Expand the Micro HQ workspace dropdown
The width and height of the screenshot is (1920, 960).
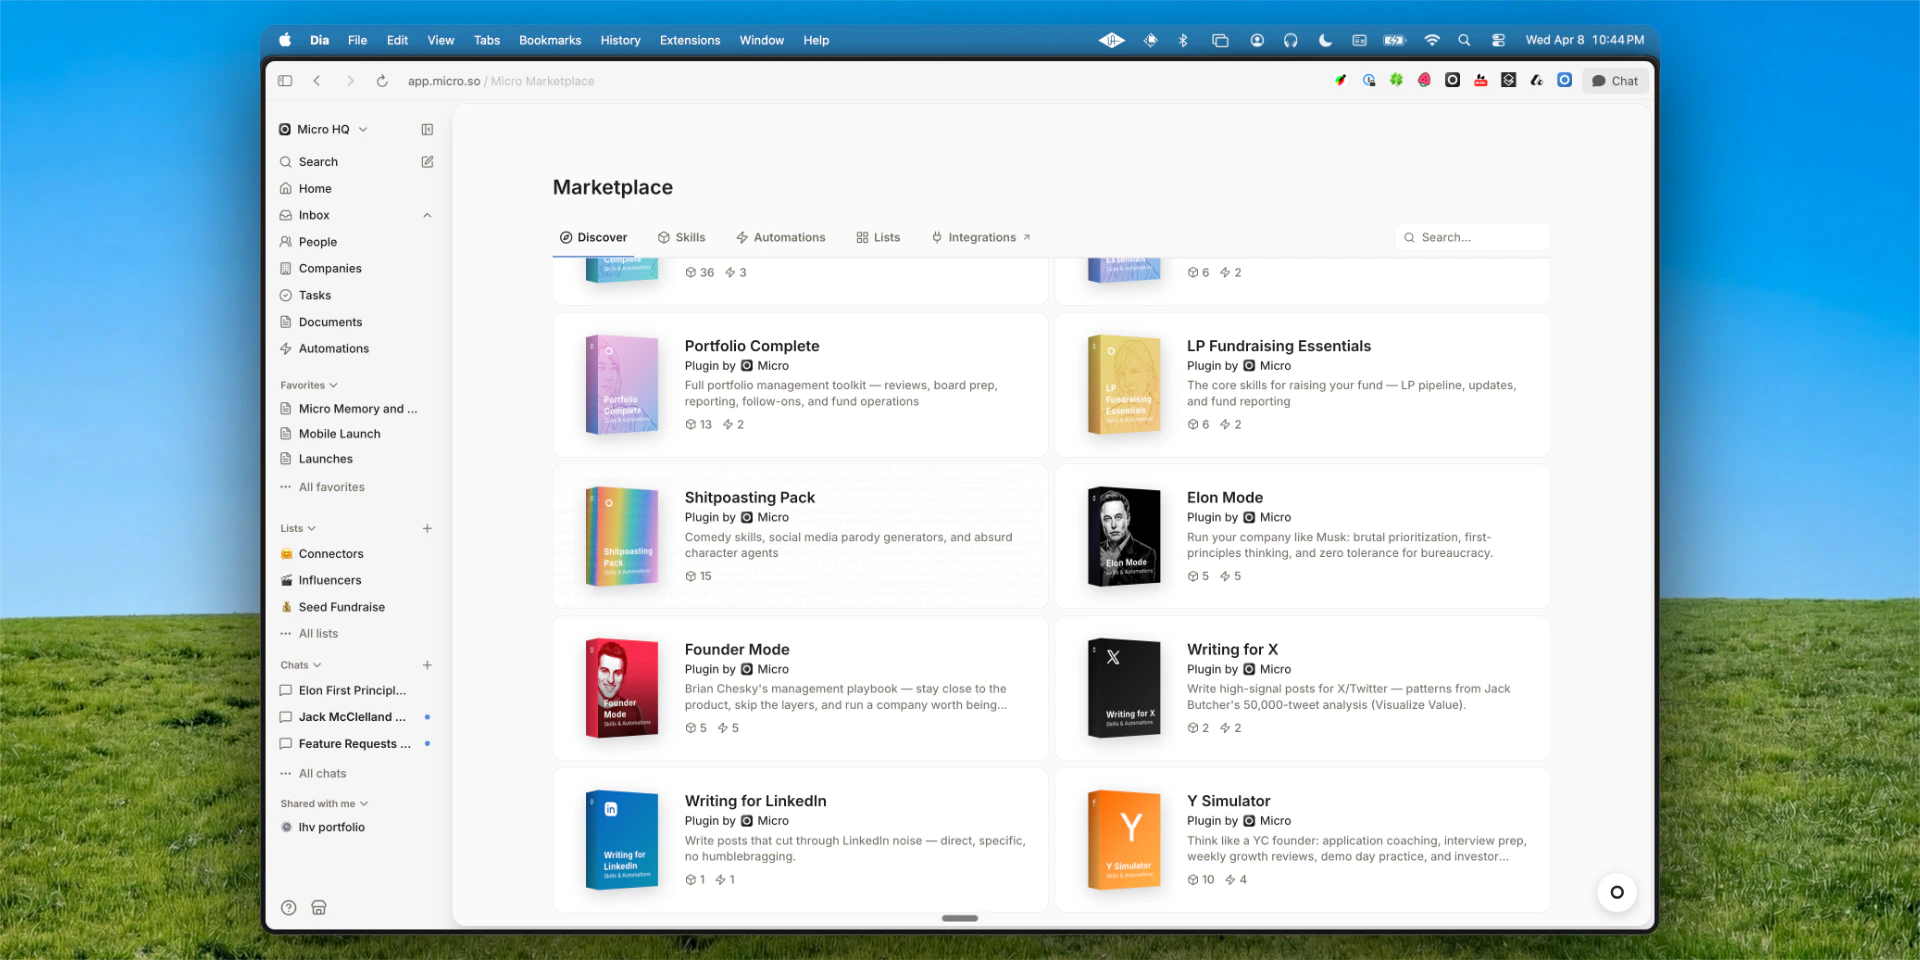pyautogui.click(x=323, y=129)
